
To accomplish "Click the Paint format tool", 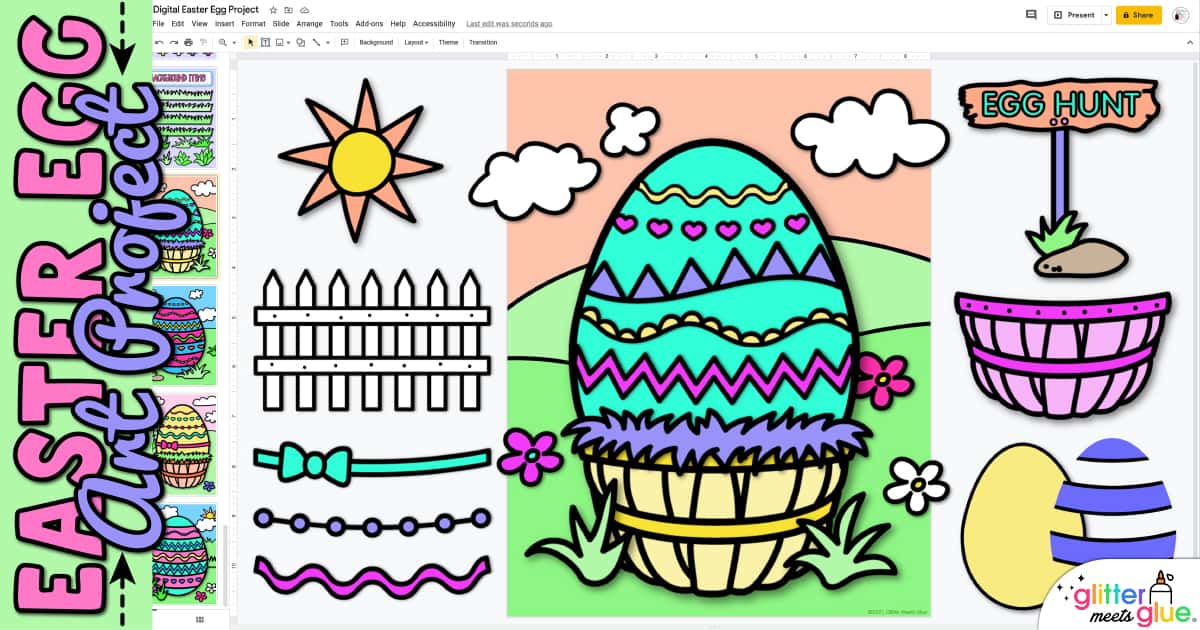I will tap(203, 43).
